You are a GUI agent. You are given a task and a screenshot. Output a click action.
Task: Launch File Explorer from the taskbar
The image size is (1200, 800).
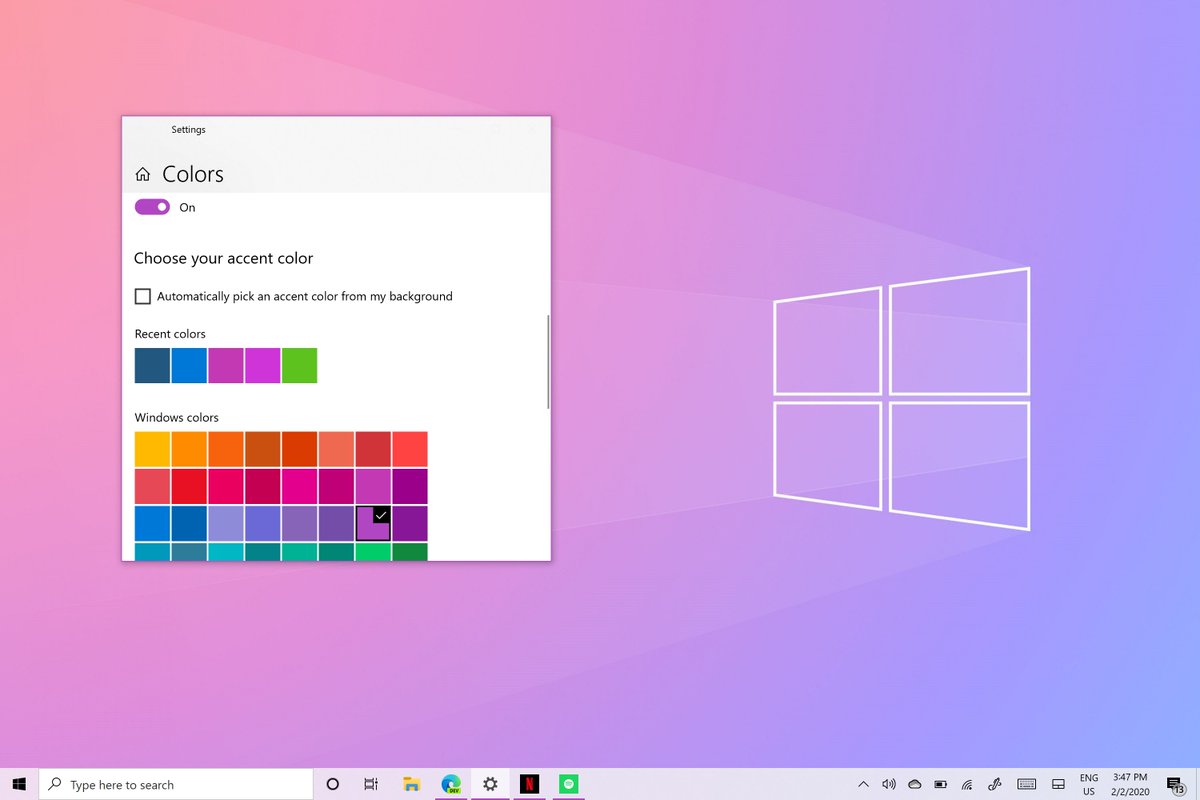tap(411, 784)
